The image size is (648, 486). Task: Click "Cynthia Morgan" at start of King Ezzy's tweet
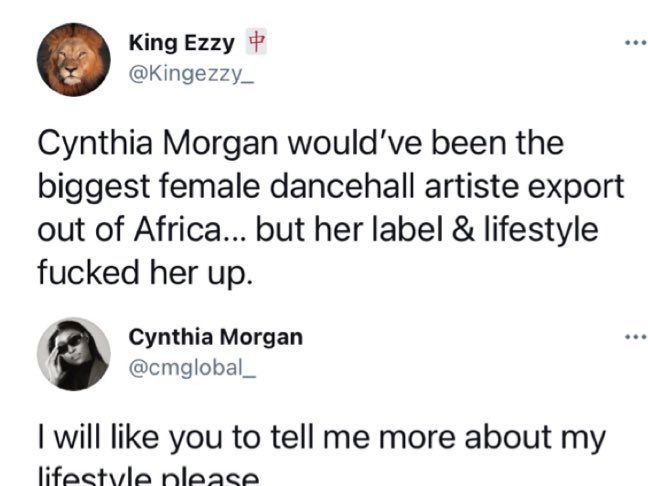[157, 144]
